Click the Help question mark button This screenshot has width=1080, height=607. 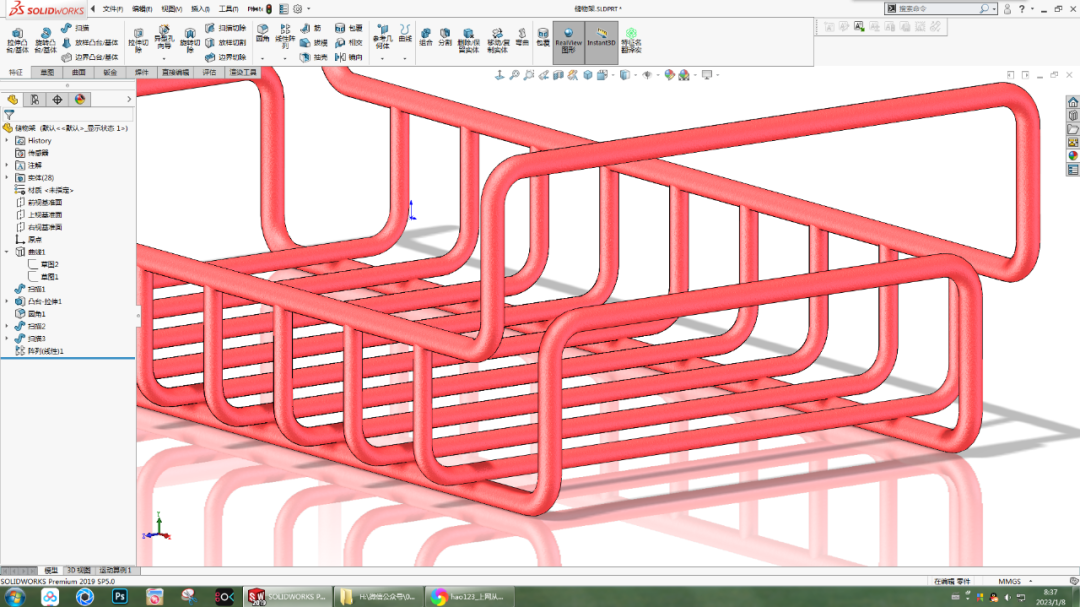(1022, 8)
